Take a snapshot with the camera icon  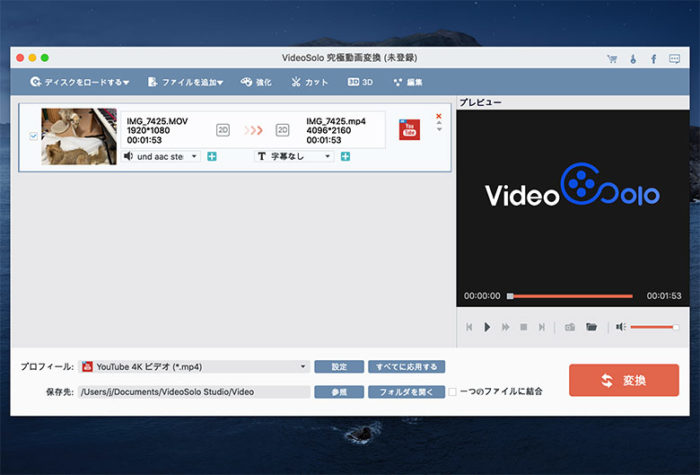(x=570, y=327)
